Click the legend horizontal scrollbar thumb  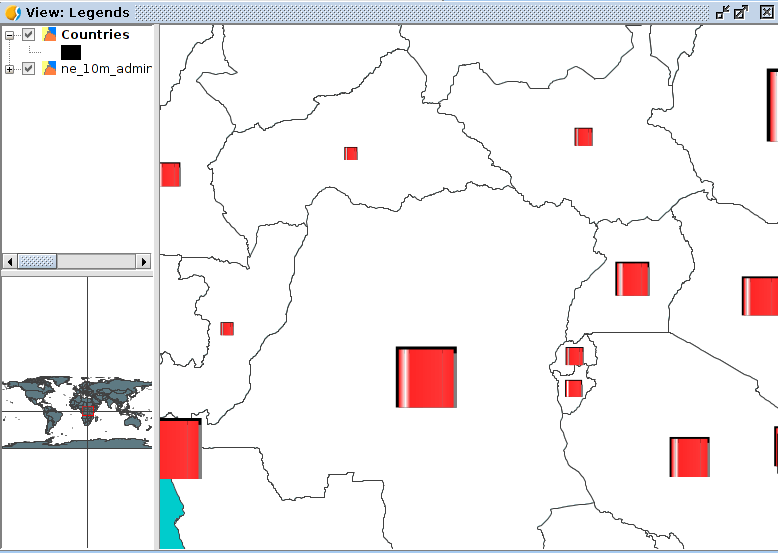pos(38,261)
